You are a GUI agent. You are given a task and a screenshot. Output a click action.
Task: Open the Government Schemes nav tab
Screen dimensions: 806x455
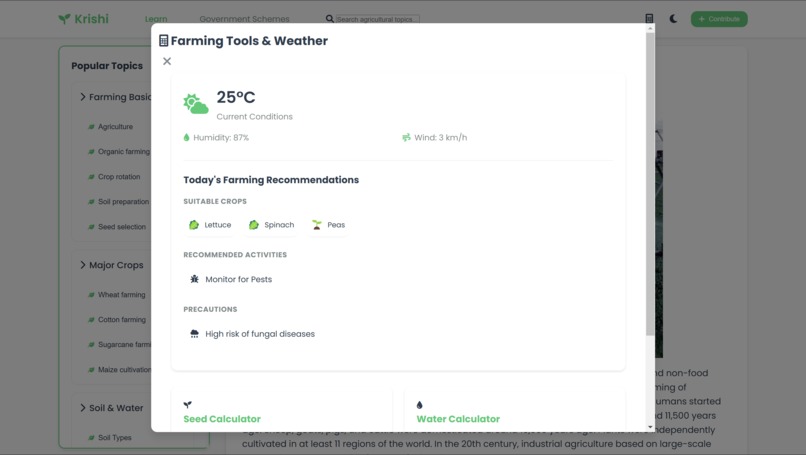[244, 19]
